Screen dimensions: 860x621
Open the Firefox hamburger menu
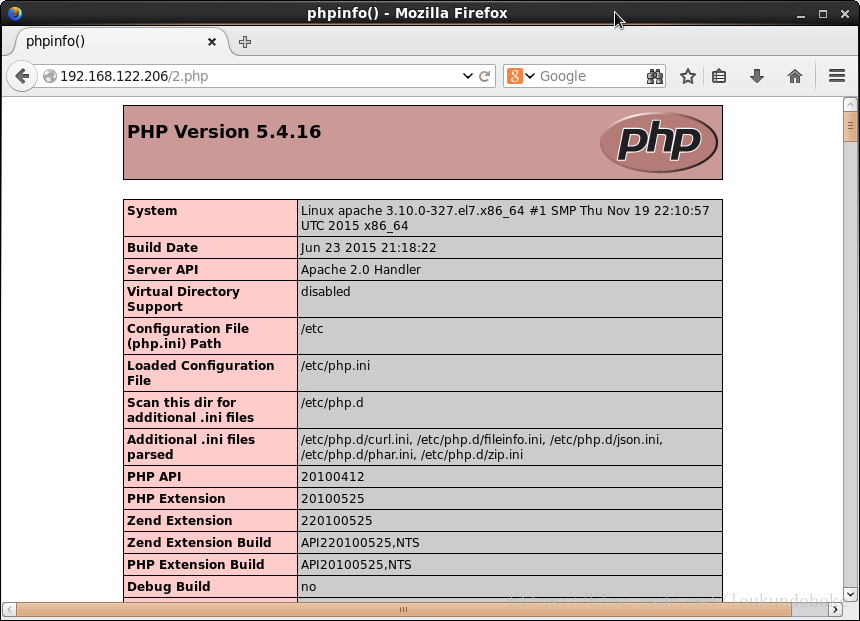click(x=836, y=76)
